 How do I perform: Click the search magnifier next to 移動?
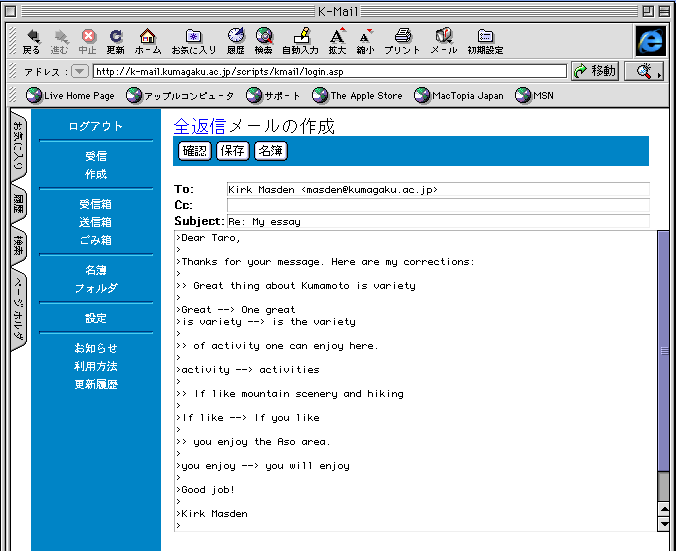[x=645, y=71]
